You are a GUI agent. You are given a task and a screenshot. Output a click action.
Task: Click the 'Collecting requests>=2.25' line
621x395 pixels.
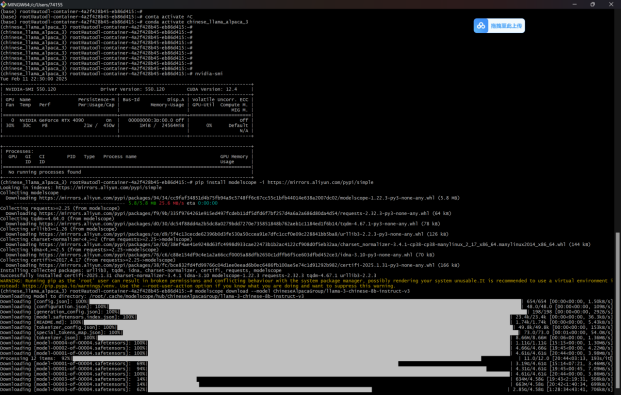(x=60, y=208)
